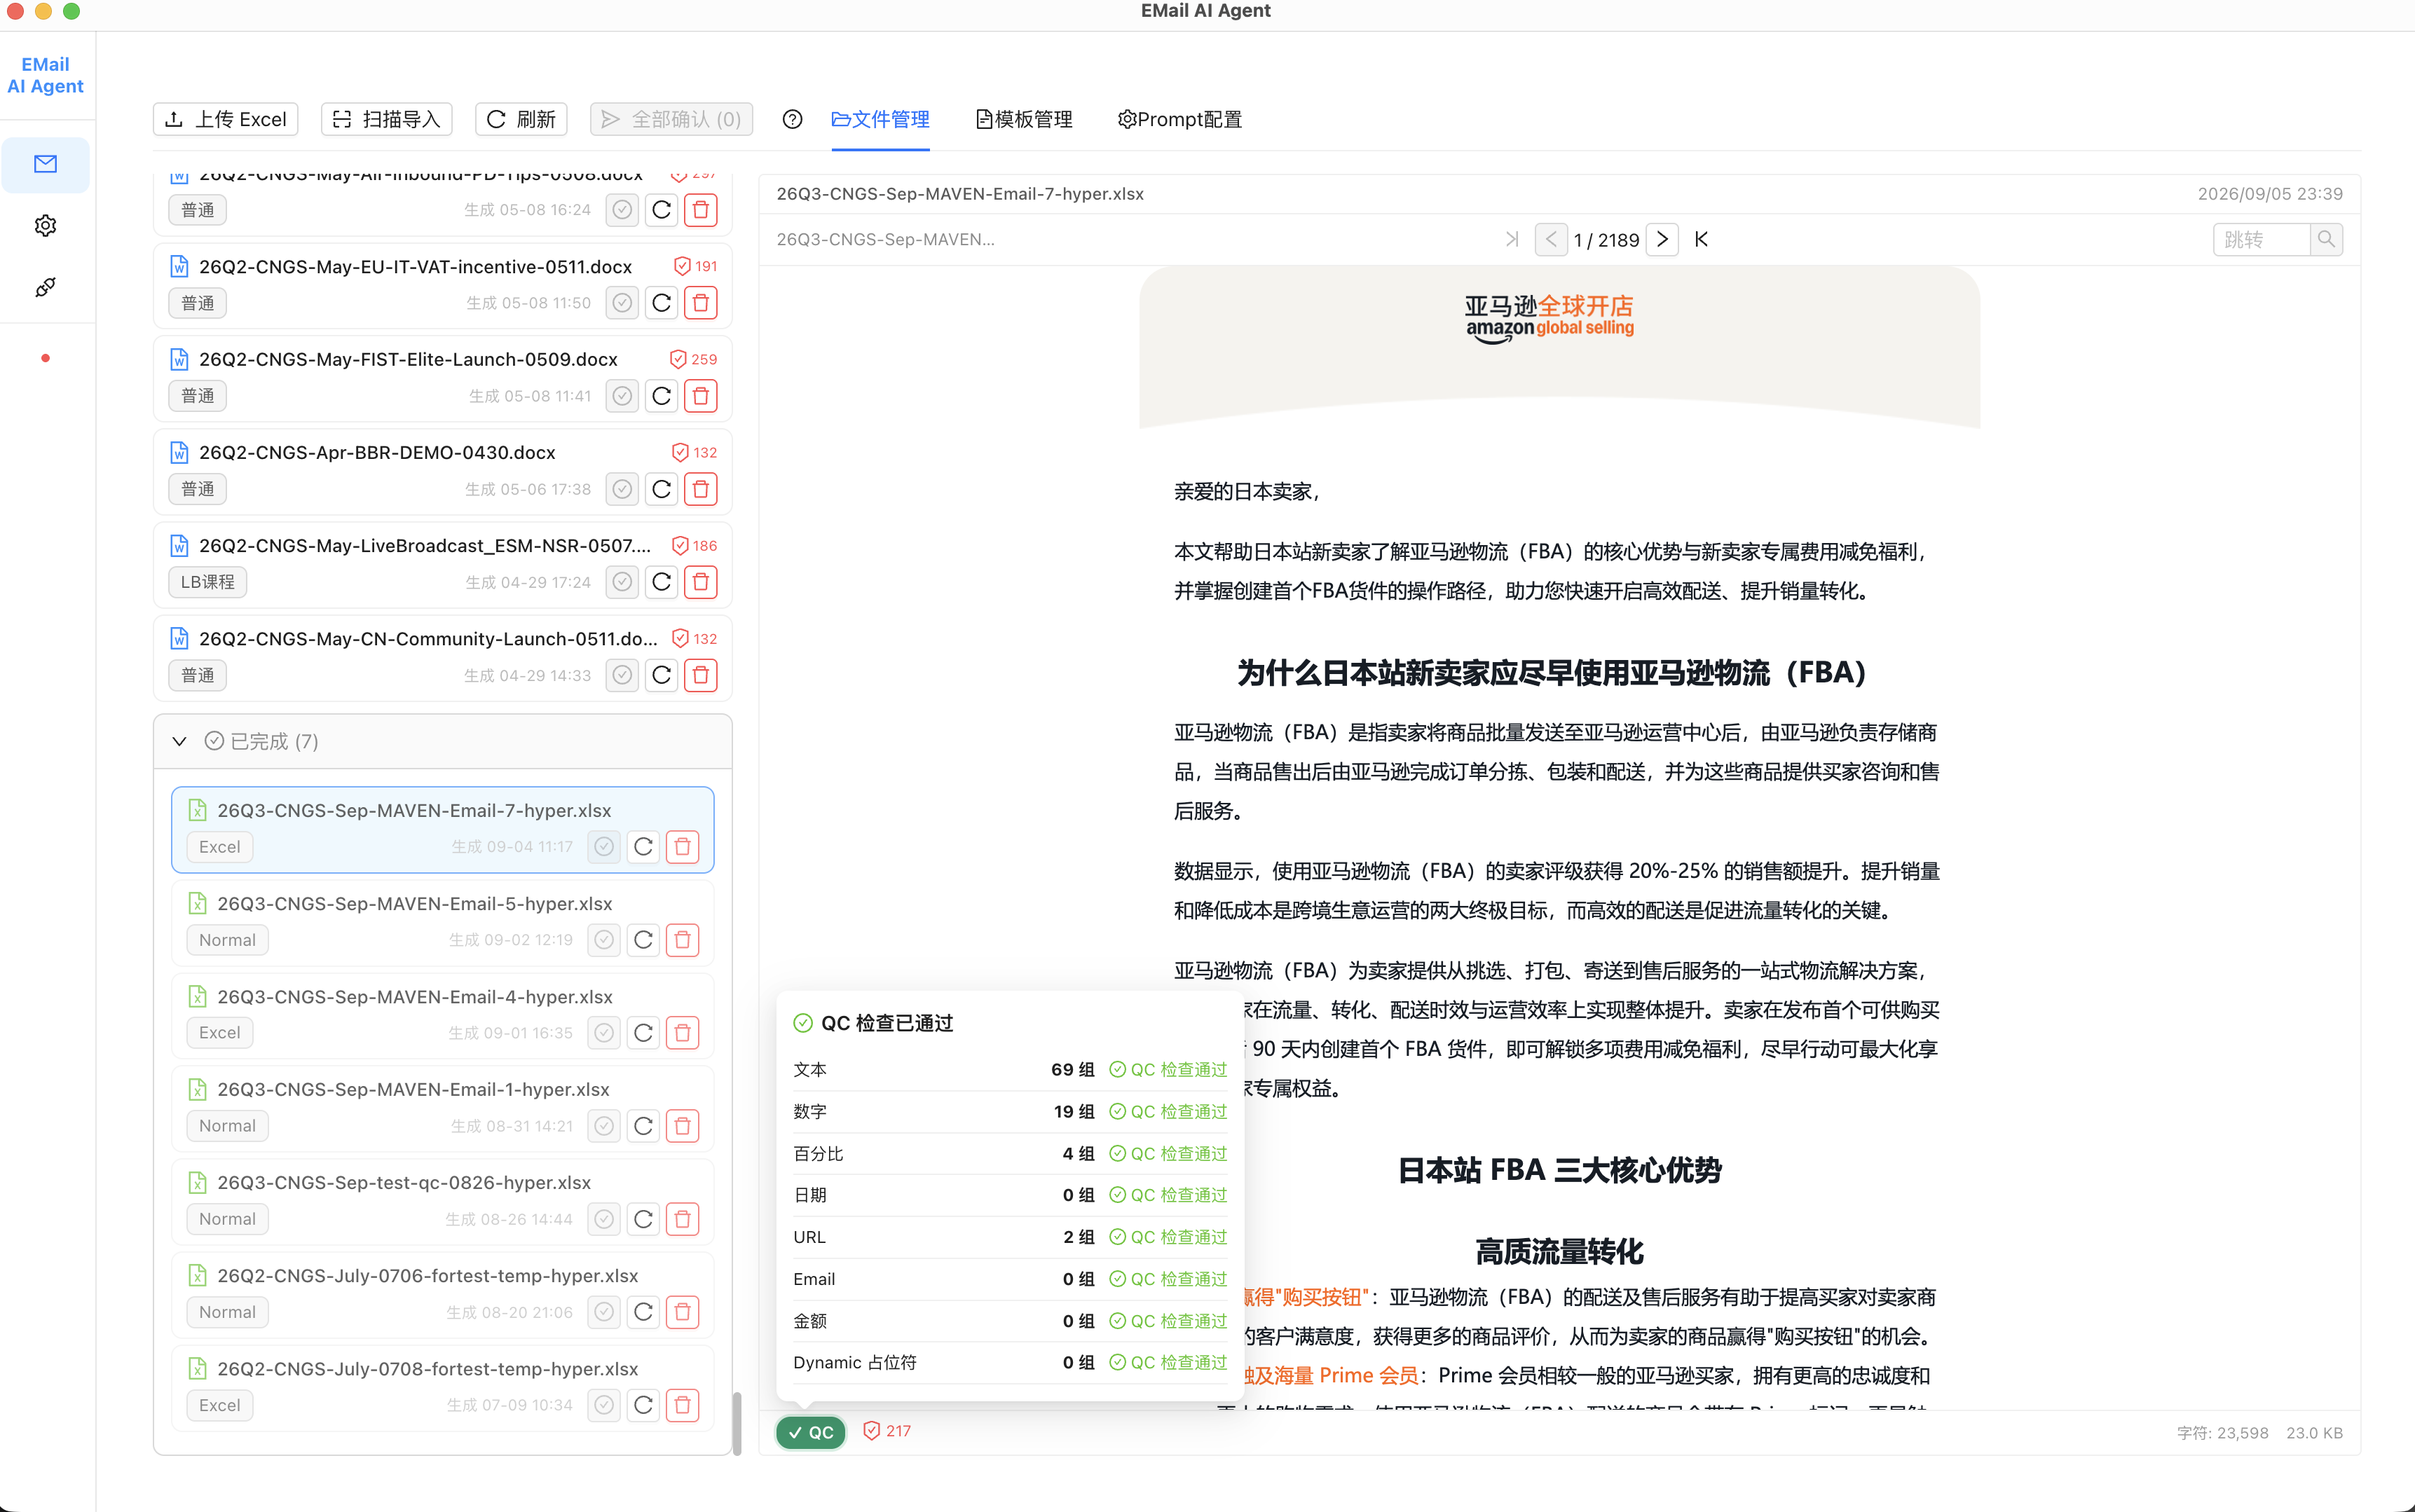Image resolution: width=2415 pixels, height=1512 pixels.
Task: Click the green QC status button
Action: 811,1433
